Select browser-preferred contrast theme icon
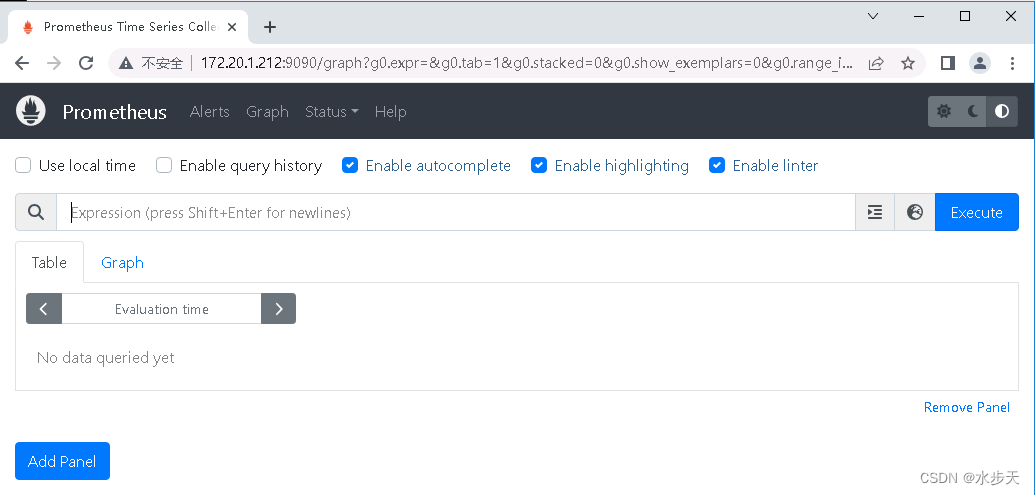Viewport: 1035px width, 495px height. click(1002, 112)
